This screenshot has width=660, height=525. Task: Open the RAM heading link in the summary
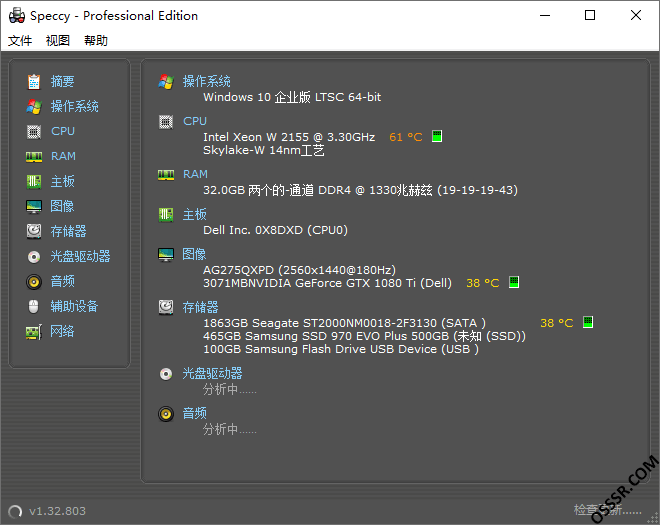point(195,174)
